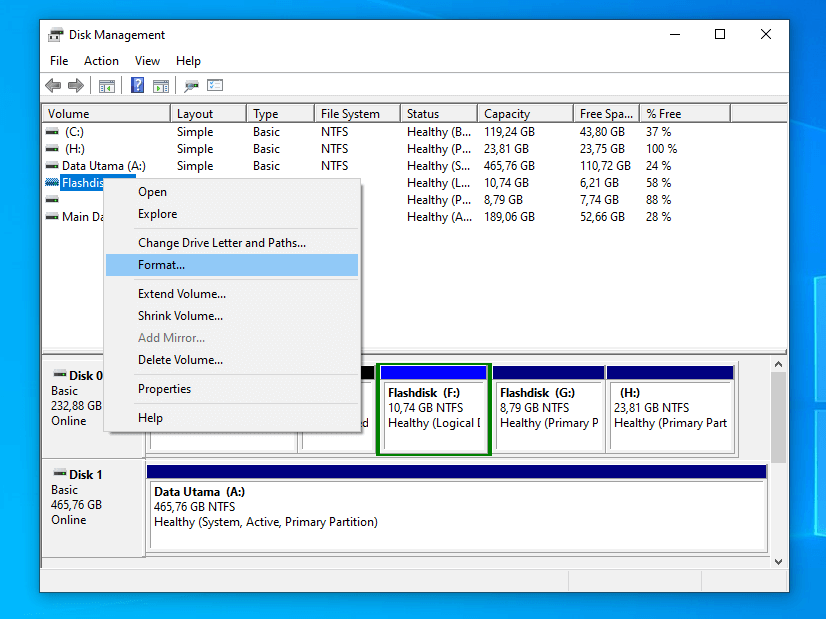Viewport: 826px width, 619px height.
Task: Click free space value 6,21 GB
Action: [x=599, y=183]
